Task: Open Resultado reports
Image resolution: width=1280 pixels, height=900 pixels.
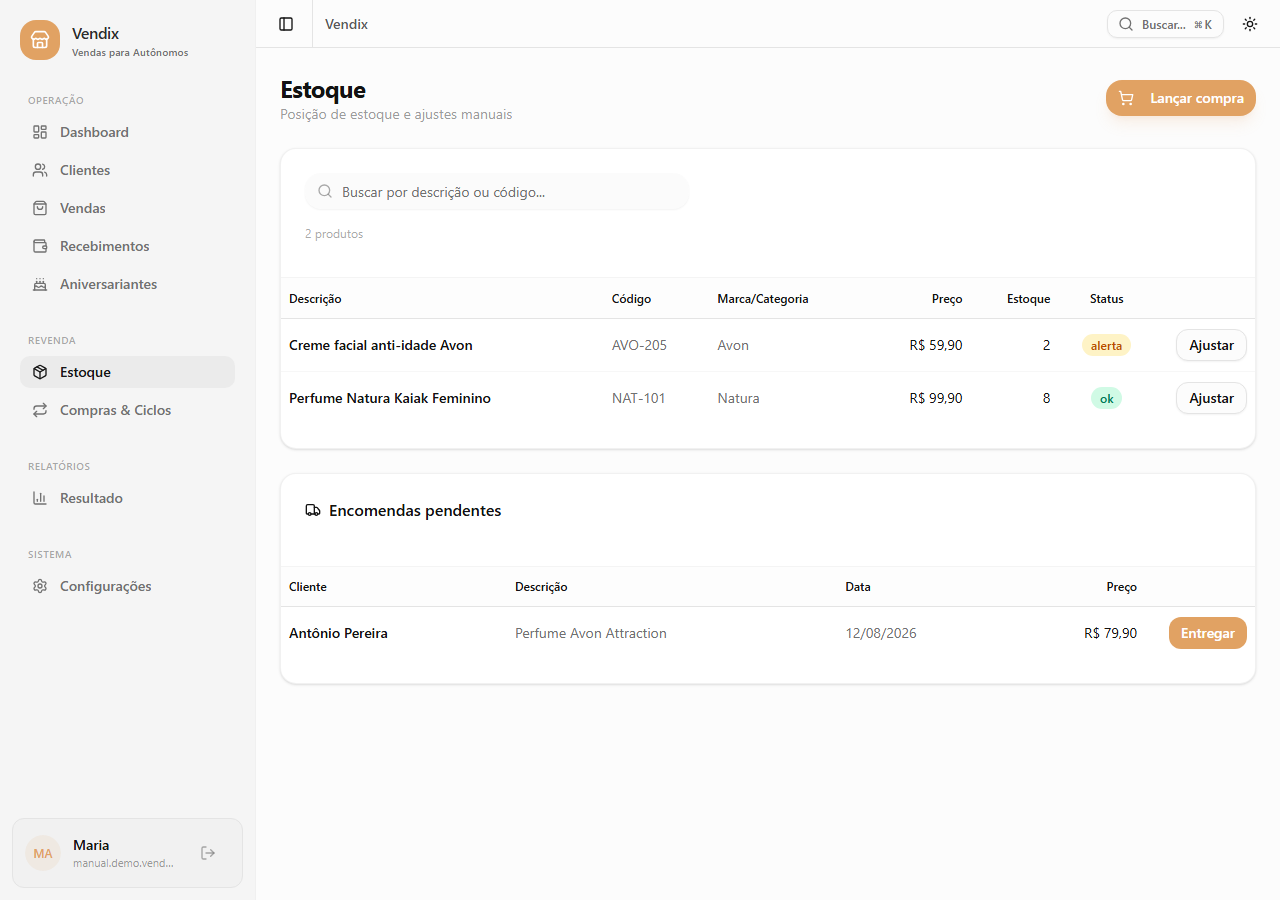Action: [x=127, y=498]
